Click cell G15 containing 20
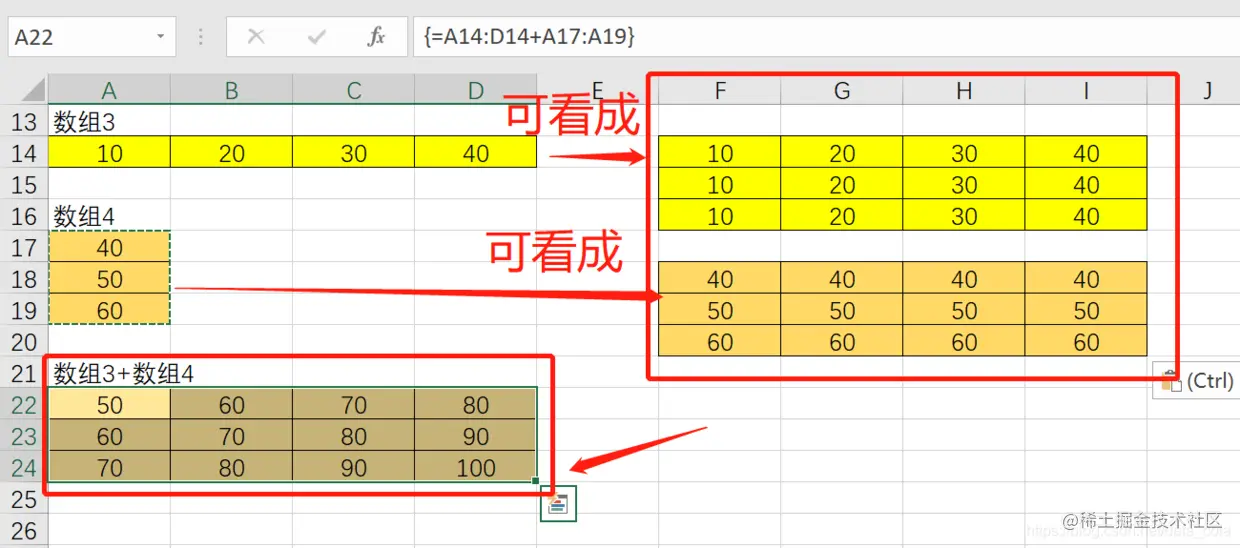 [x=842, y=185]
